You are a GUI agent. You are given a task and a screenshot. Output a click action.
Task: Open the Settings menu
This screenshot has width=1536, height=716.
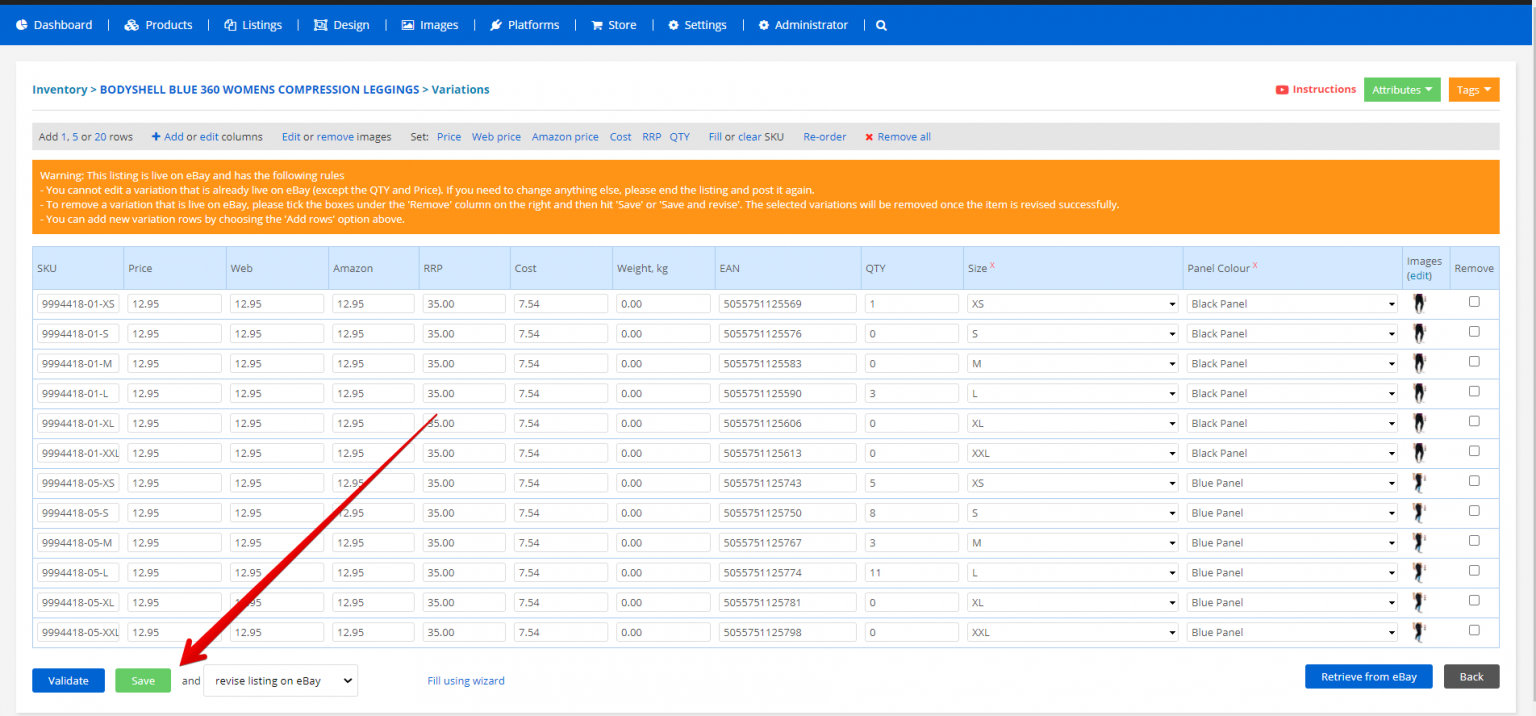click(x=697, y=25)
